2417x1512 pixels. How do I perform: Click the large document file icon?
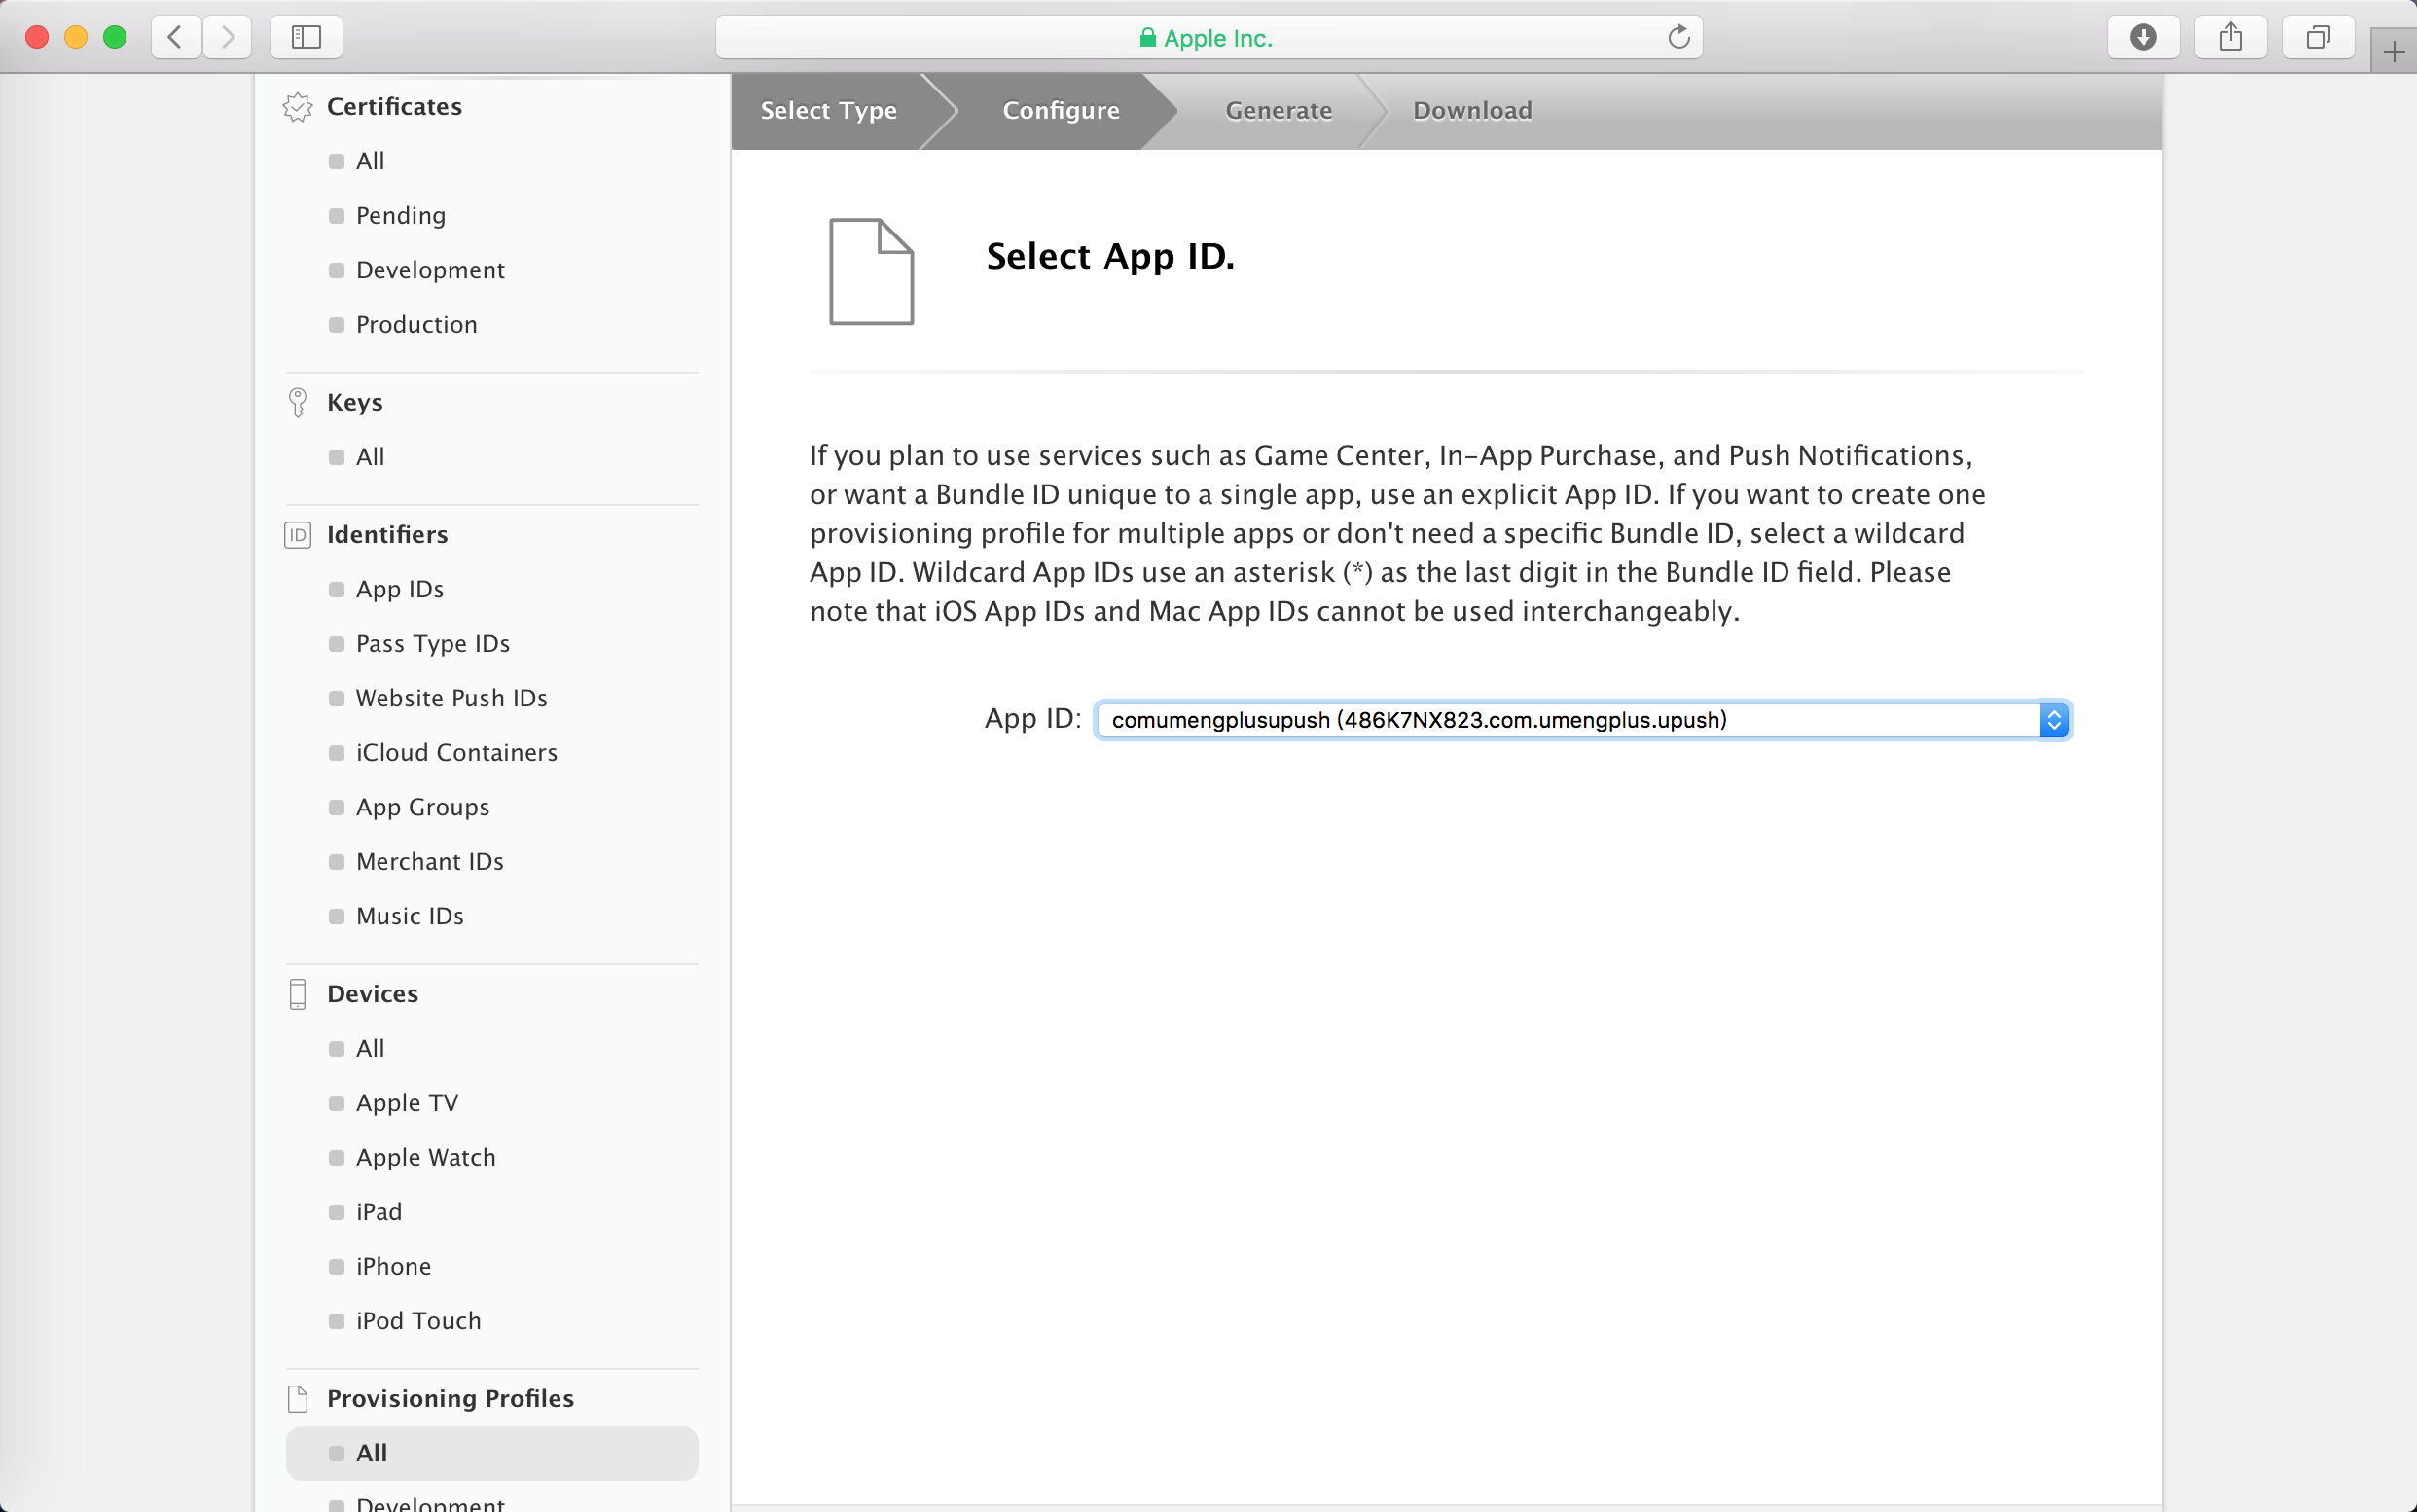[x=871, y=271]
